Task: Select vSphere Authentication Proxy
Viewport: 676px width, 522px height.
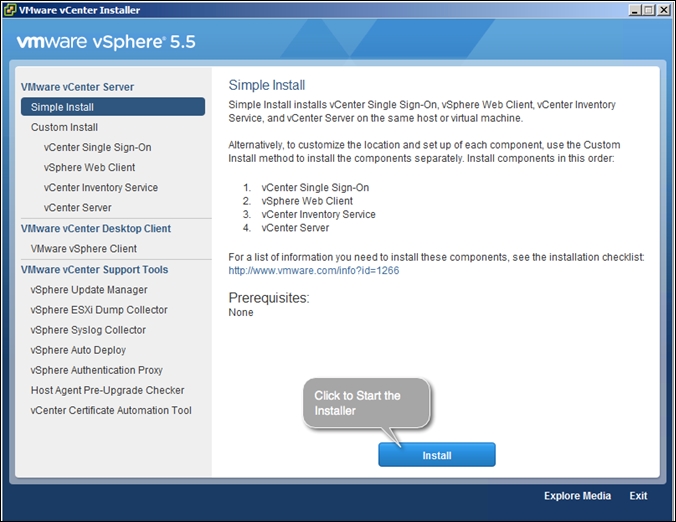Action: [x=97, y=370]
